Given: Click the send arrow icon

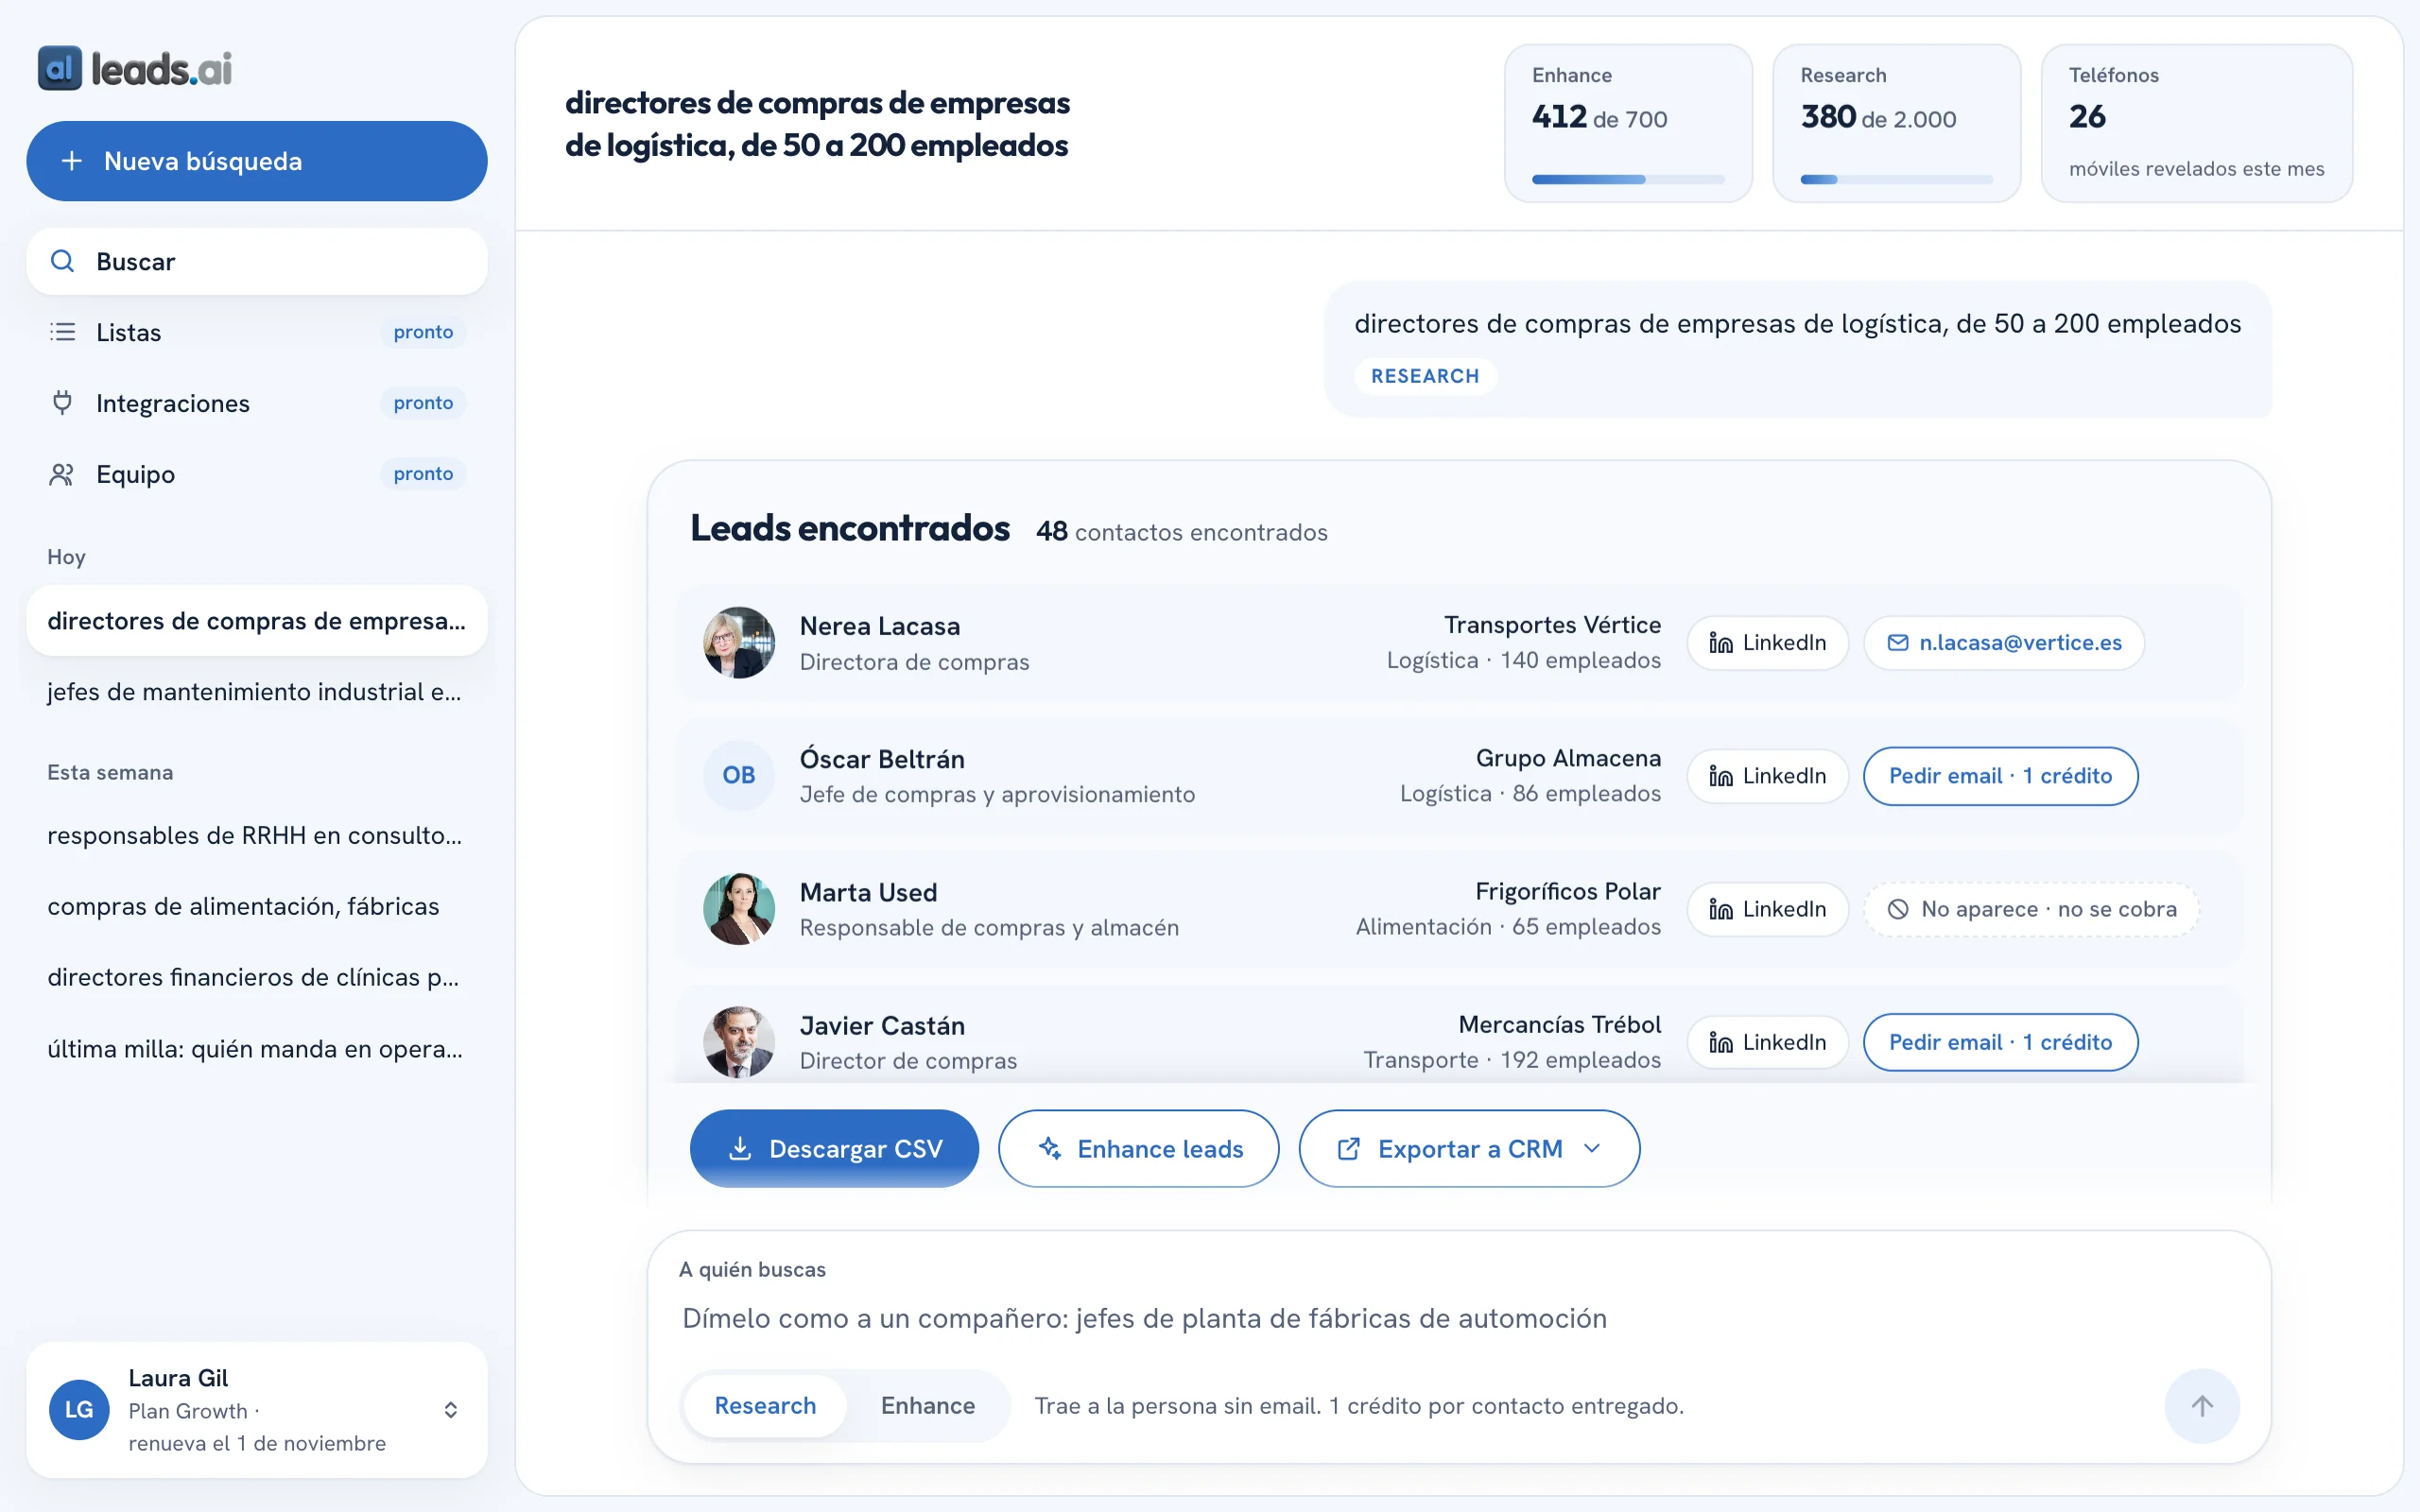Looking at the screenshot, I should pos(2201,1406).
